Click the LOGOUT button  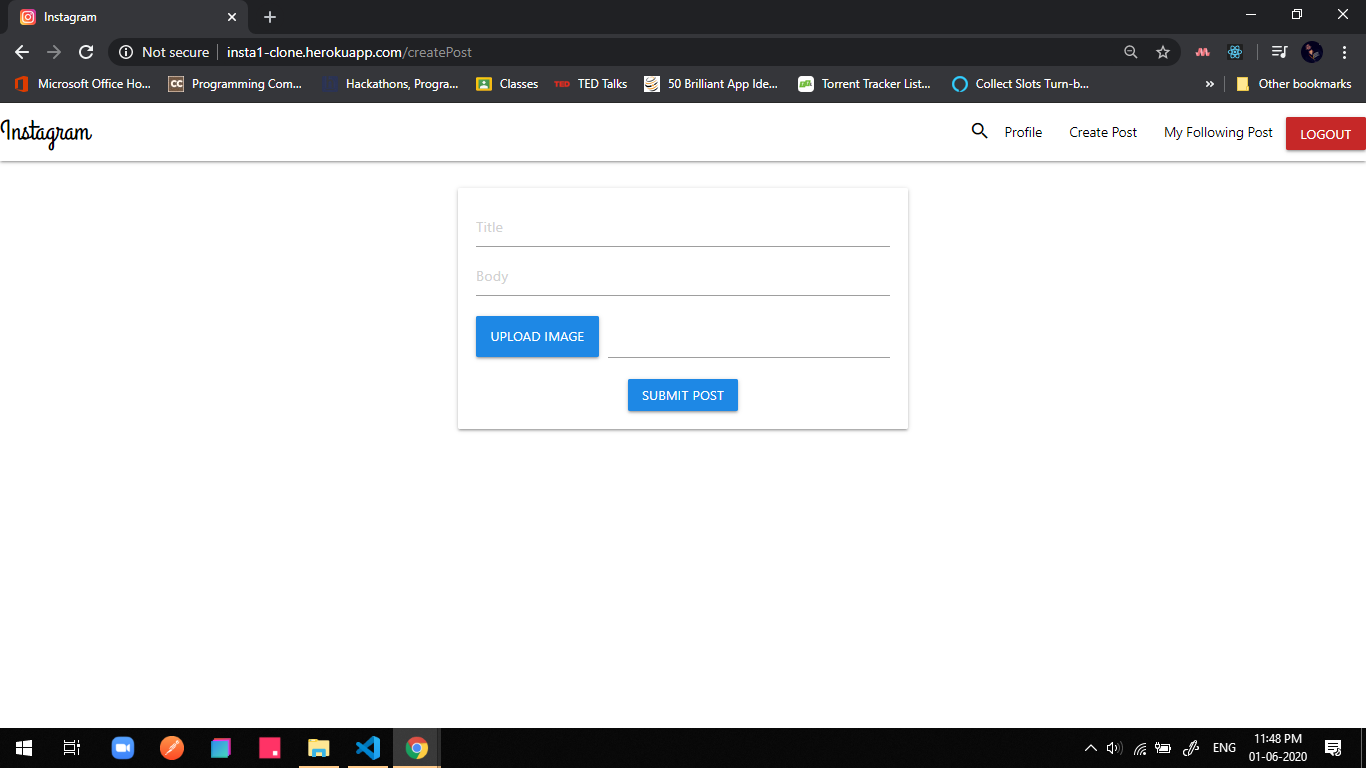tap(1325, 133)
